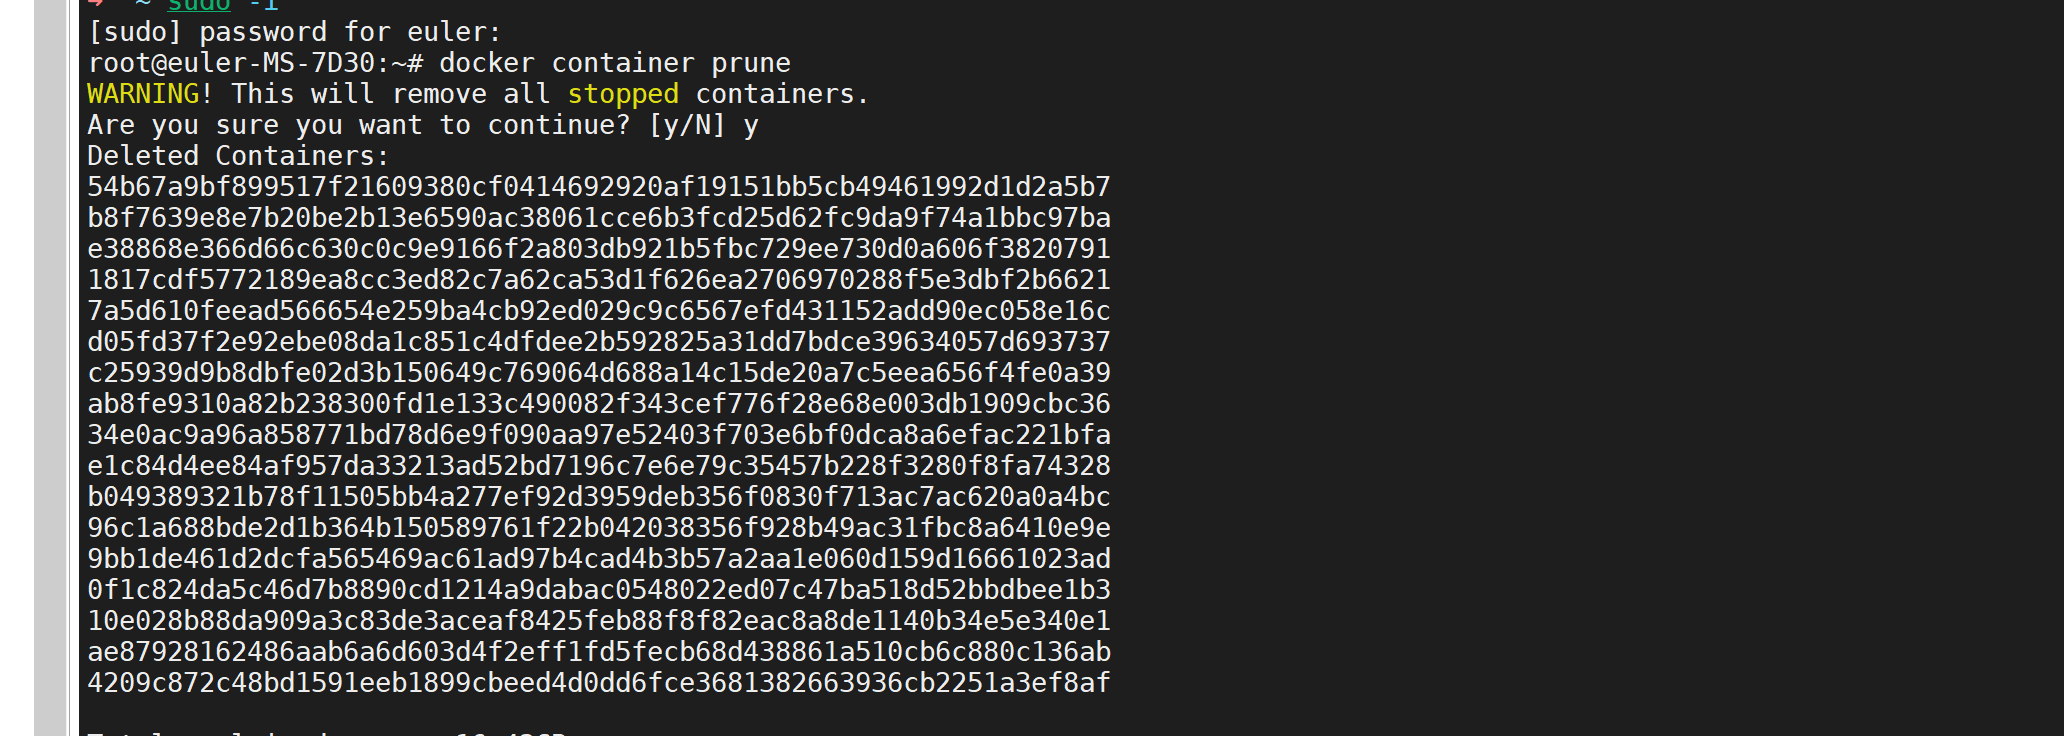Screen dimensions: 2064x736
Task: Click container ID starting with ab8fe9310a
Action: pos(598,404)
